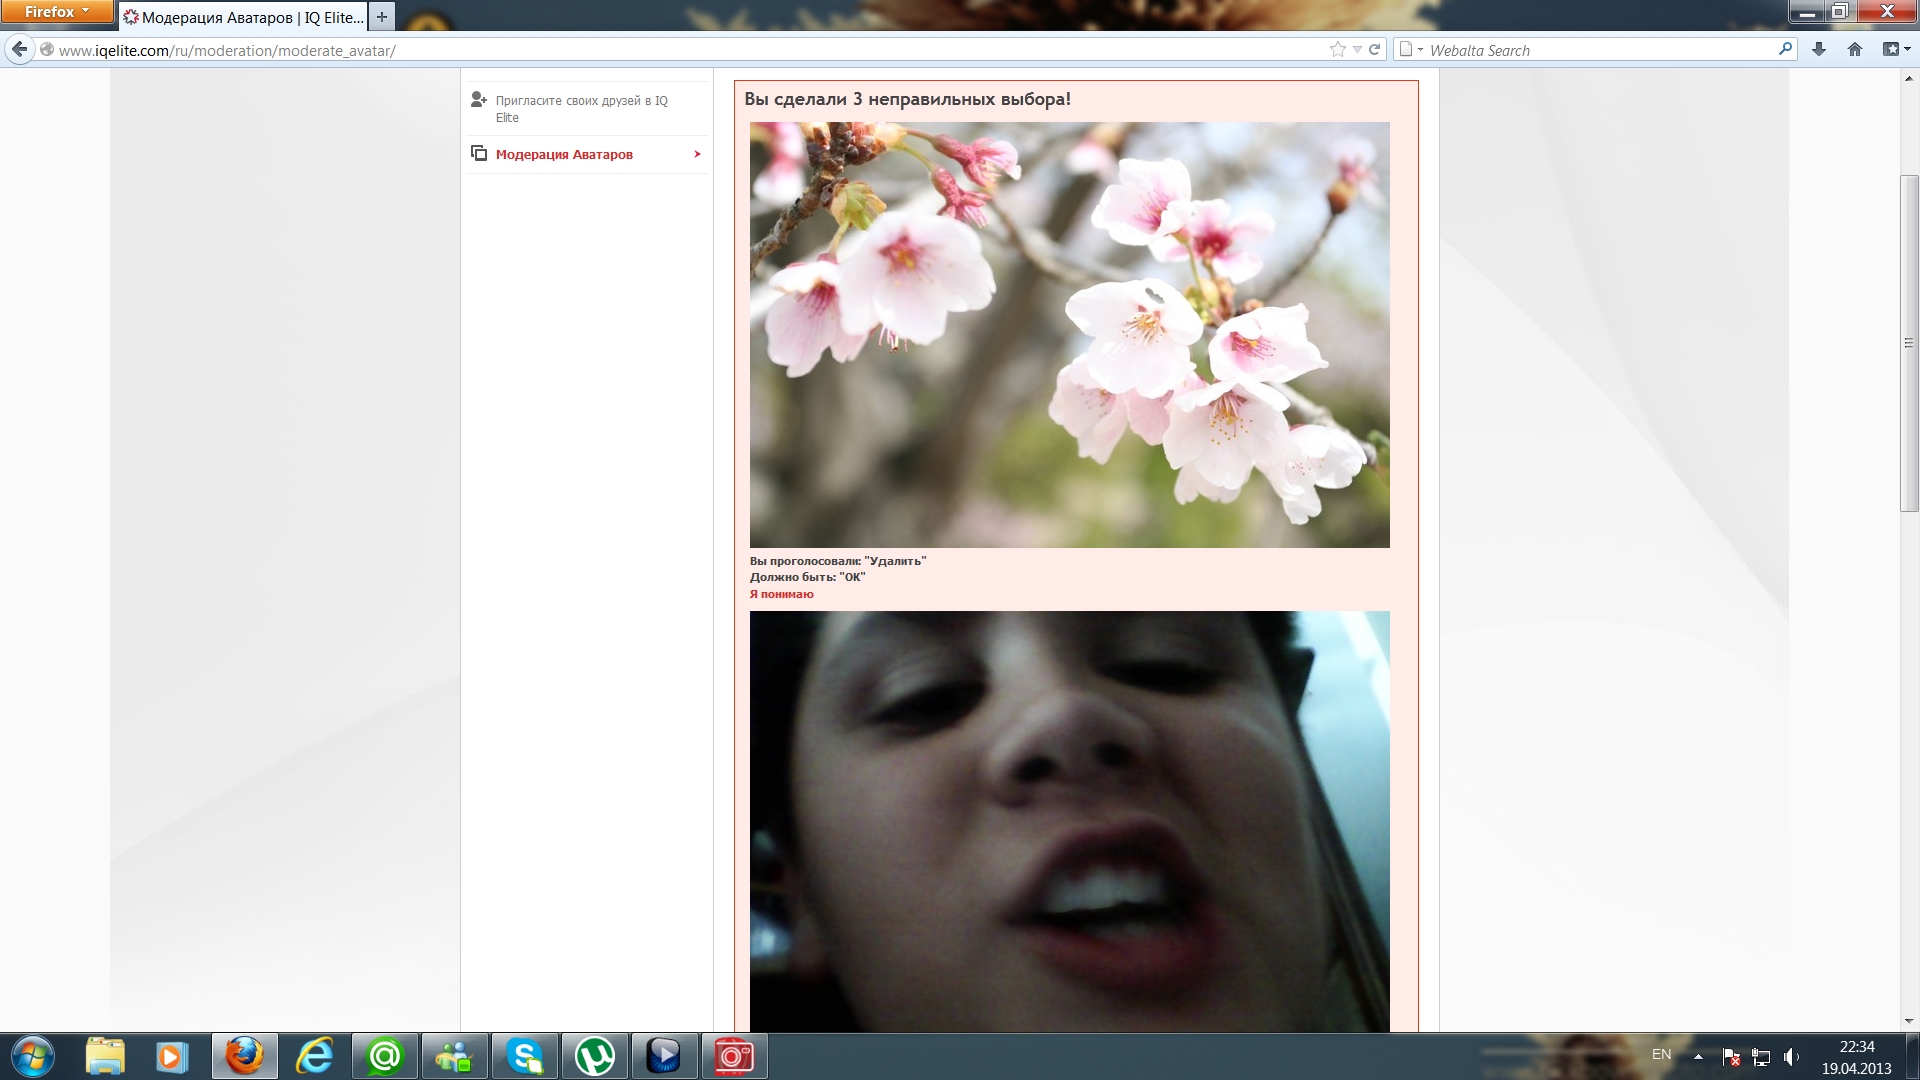Image resolution: width=1920 pixels, height=1080 pixels.
Task: Open the Firefox downloads arrow
Action: click(x=1819, y=50)
